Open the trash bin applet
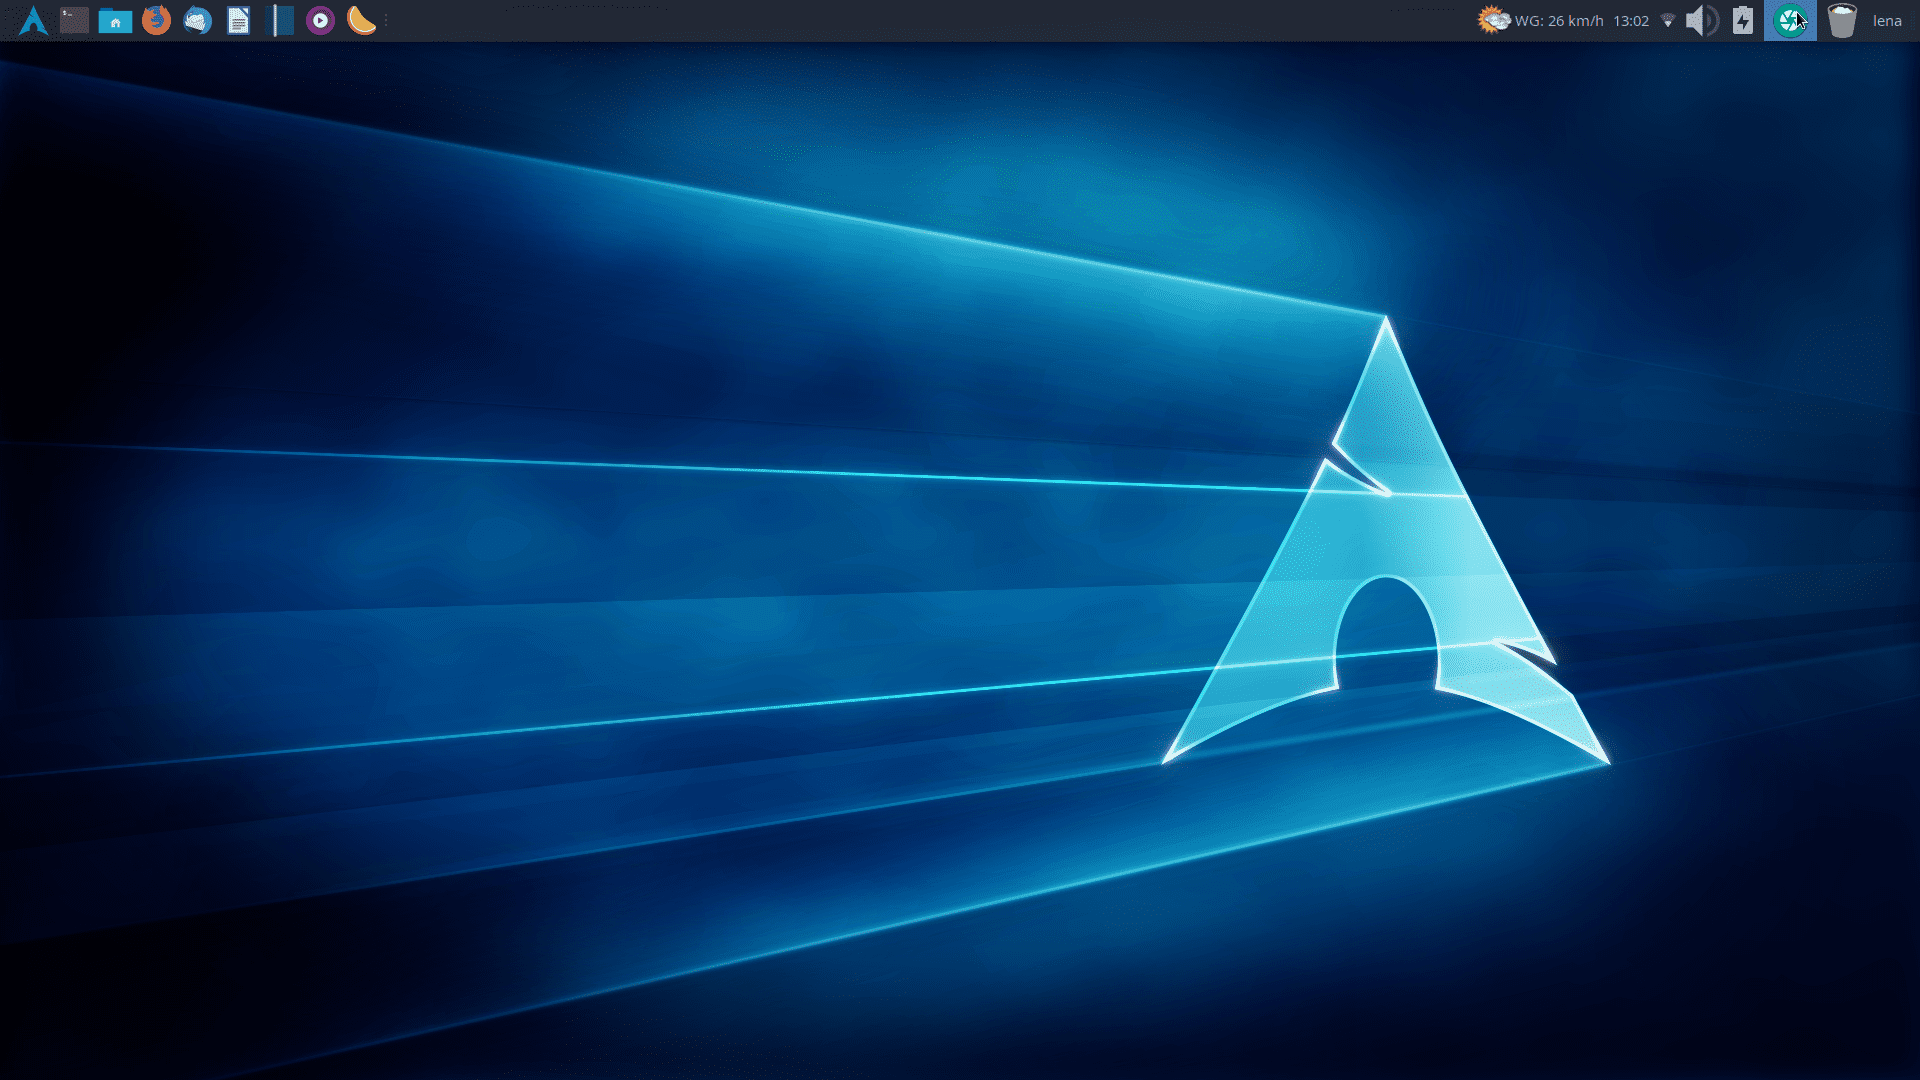The image size is (1920, 1080). (x=1841, y=21)
